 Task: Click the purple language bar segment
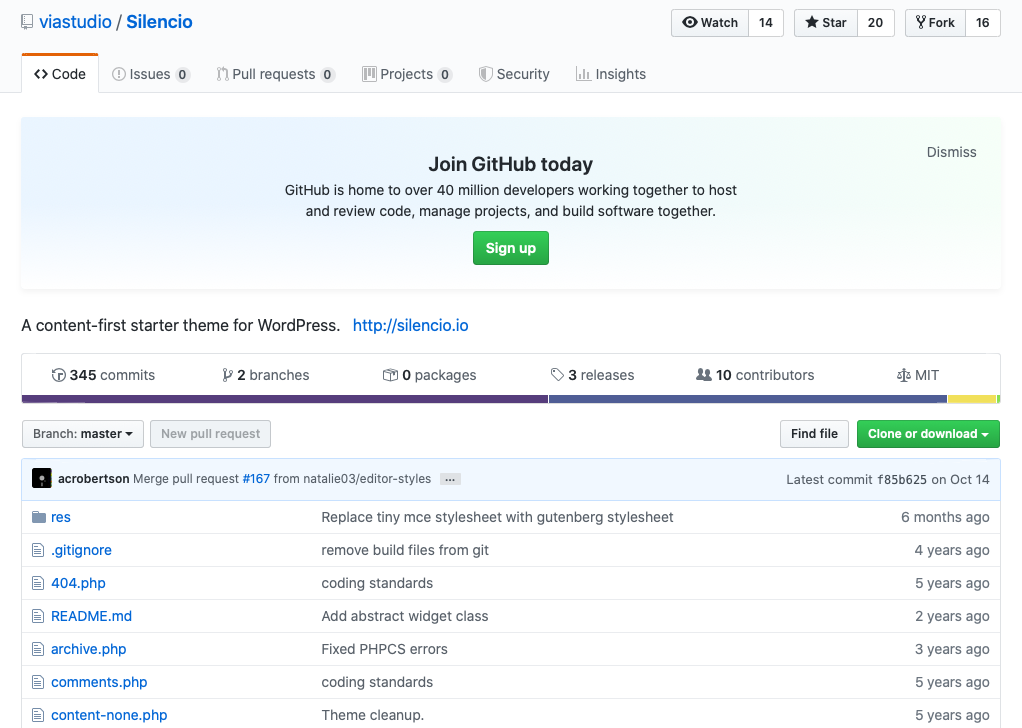pyautogui.click(x=285, y=399)
